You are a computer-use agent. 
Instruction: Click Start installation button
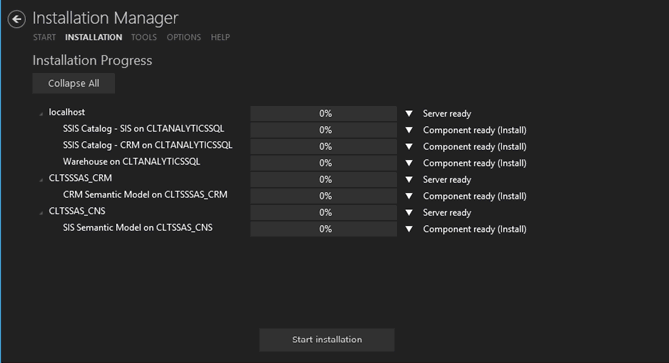point(327,340)
